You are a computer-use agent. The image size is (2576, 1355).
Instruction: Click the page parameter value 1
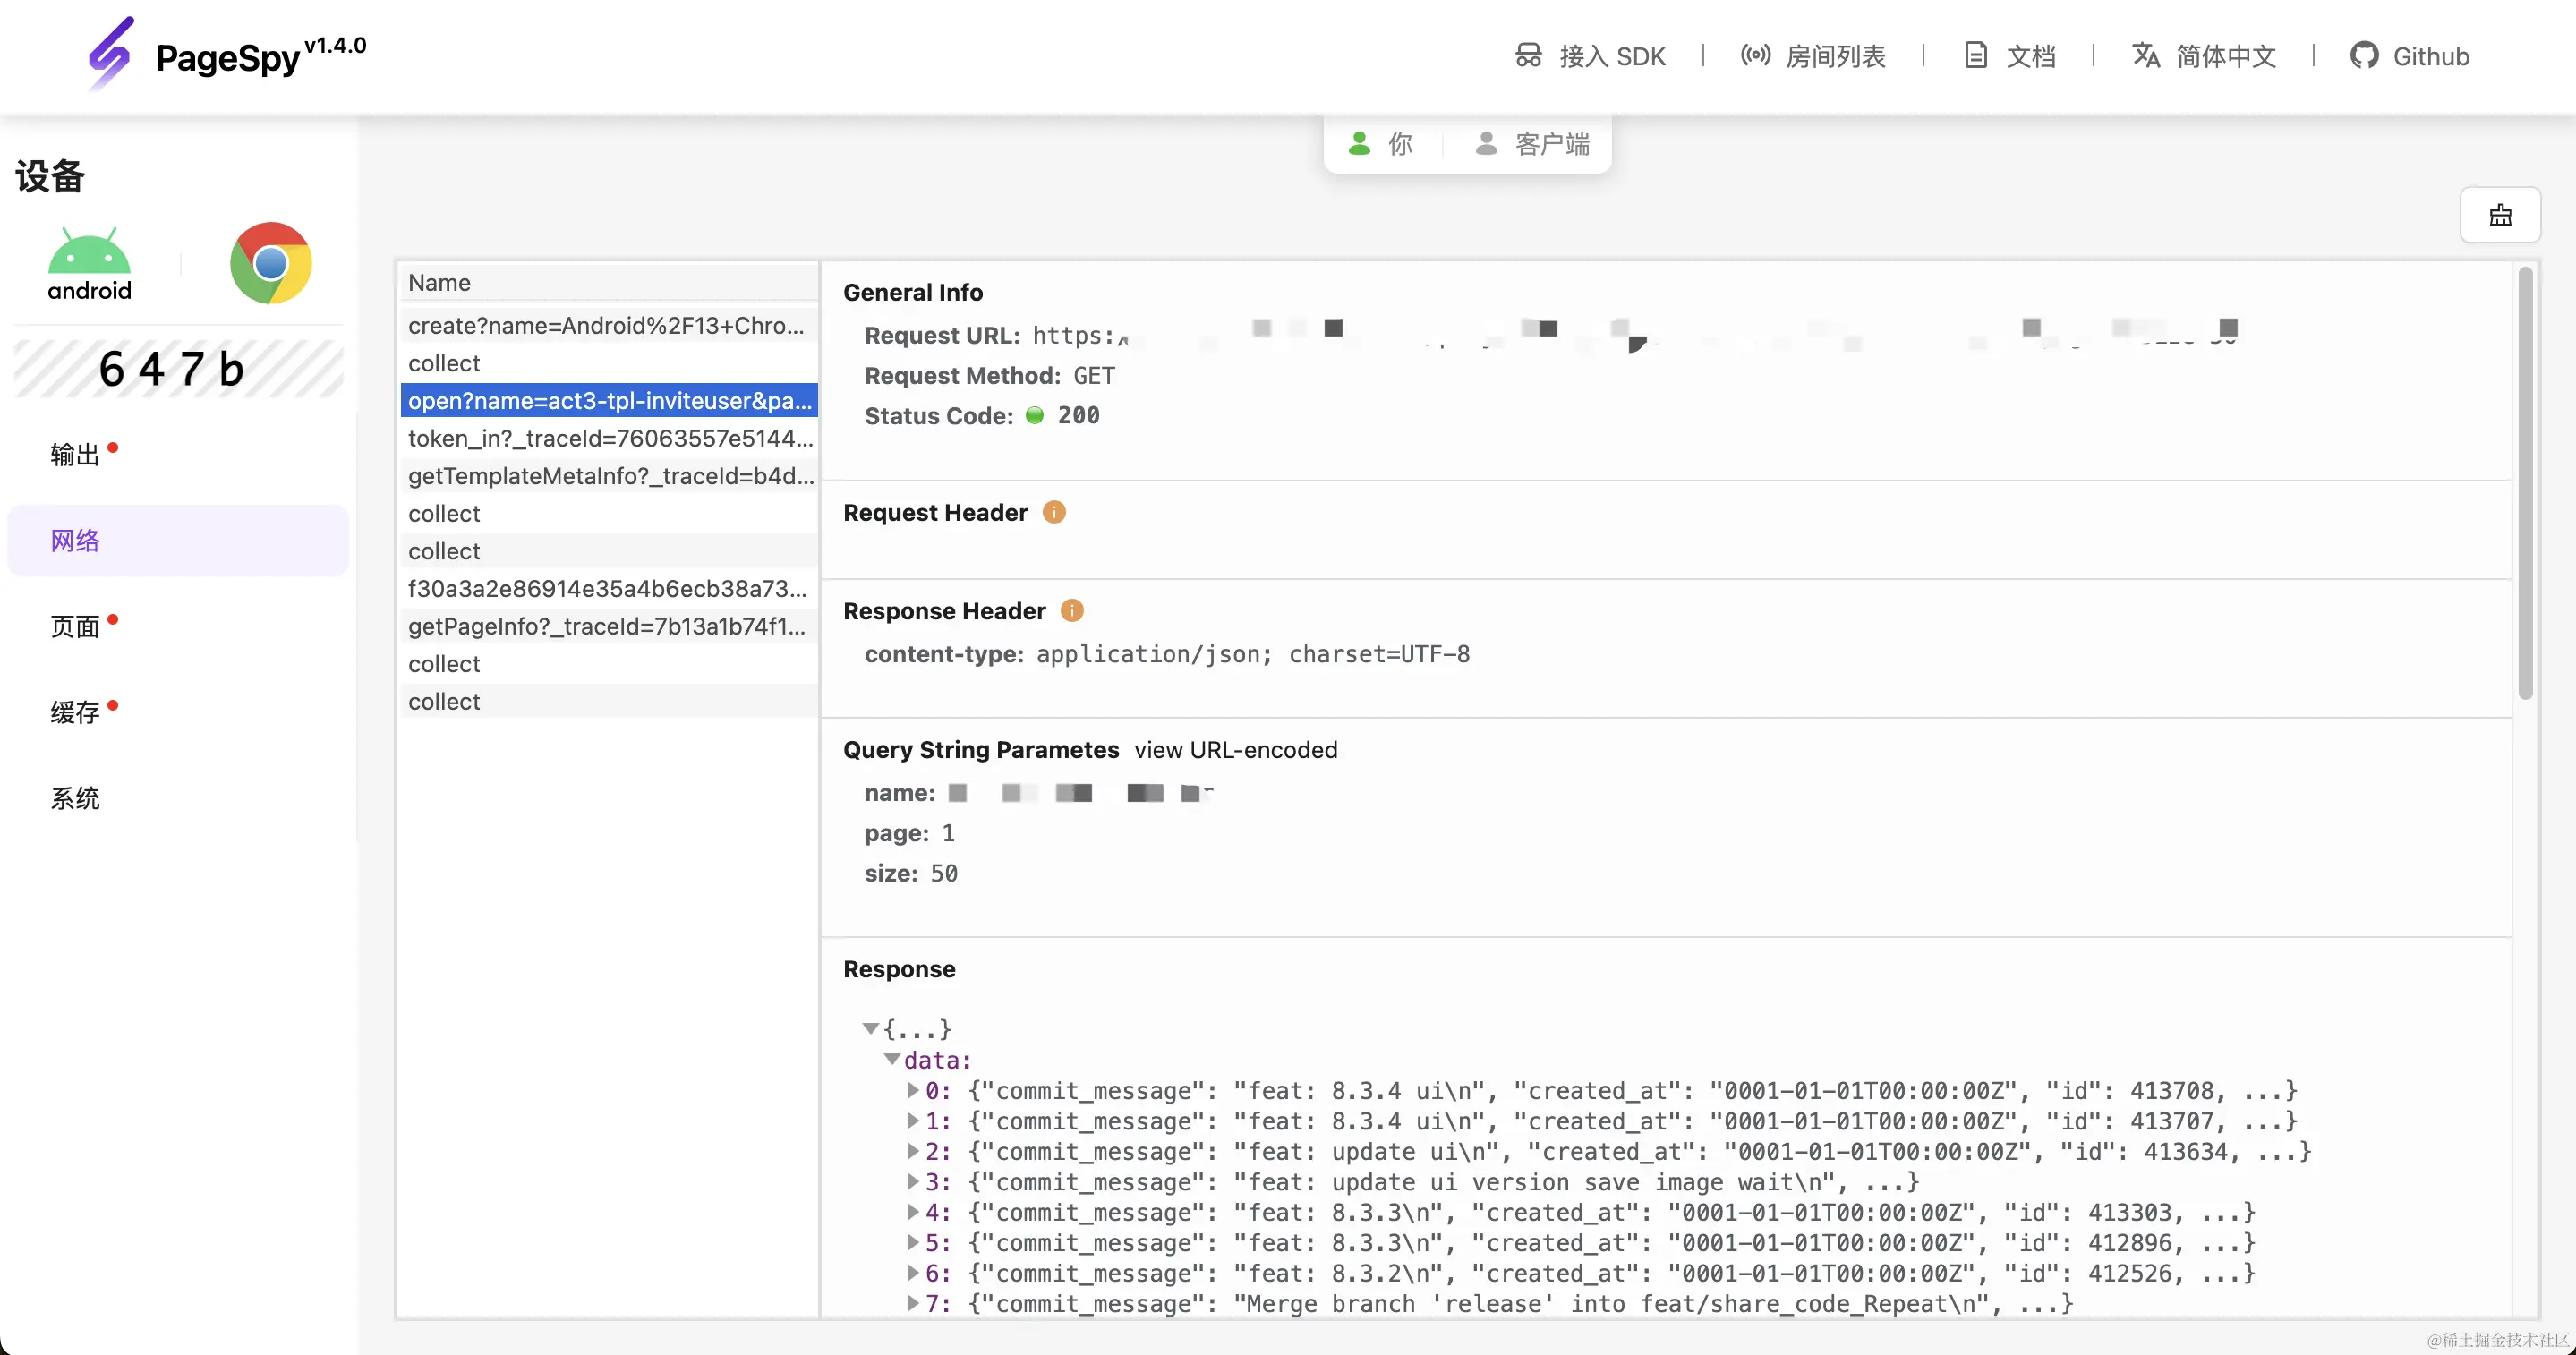tap(948, 833)
